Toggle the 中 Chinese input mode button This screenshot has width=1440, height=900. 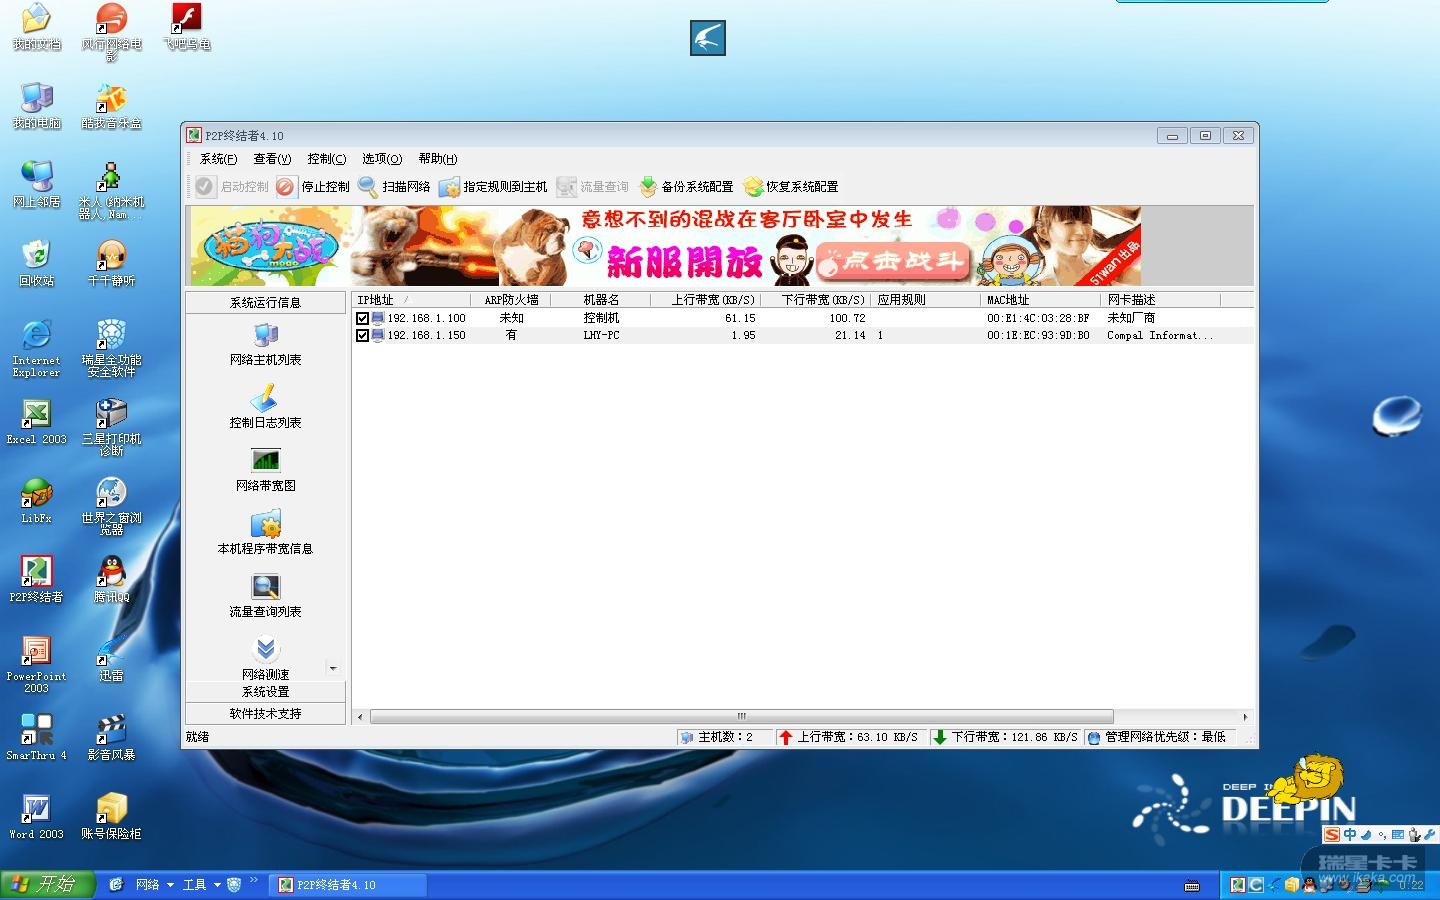[1350, 835]
